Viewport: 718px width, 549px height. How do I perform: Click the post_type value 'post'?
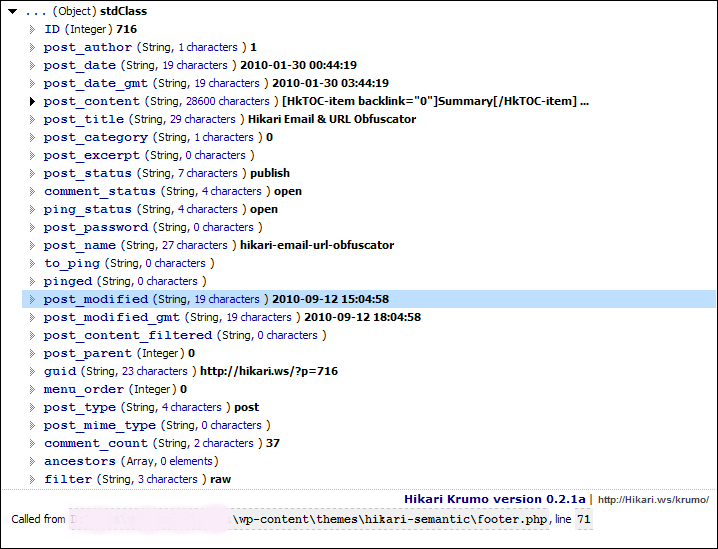(247, 408)
